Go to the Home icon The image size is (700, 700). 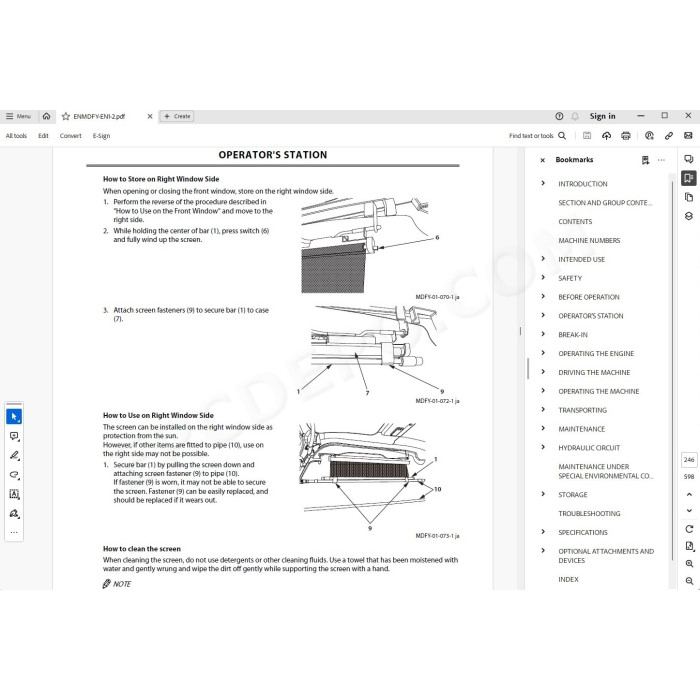(46, 116)
